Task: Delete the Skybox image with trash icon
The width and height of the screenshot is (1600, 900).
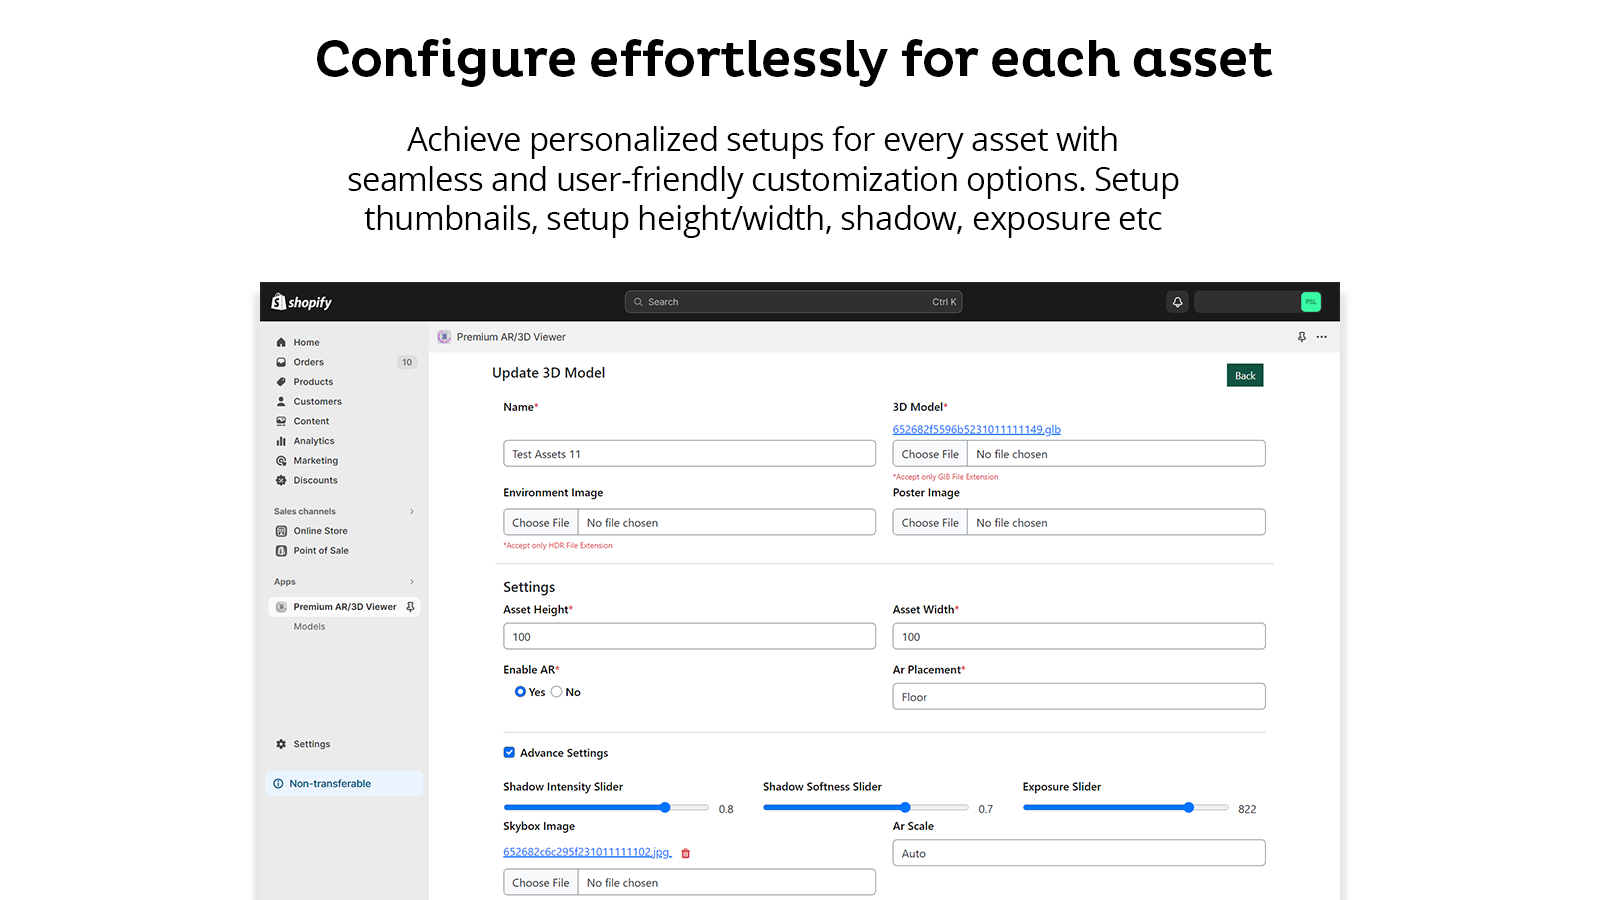Action: pyautogui.click(x=686, y=853)
